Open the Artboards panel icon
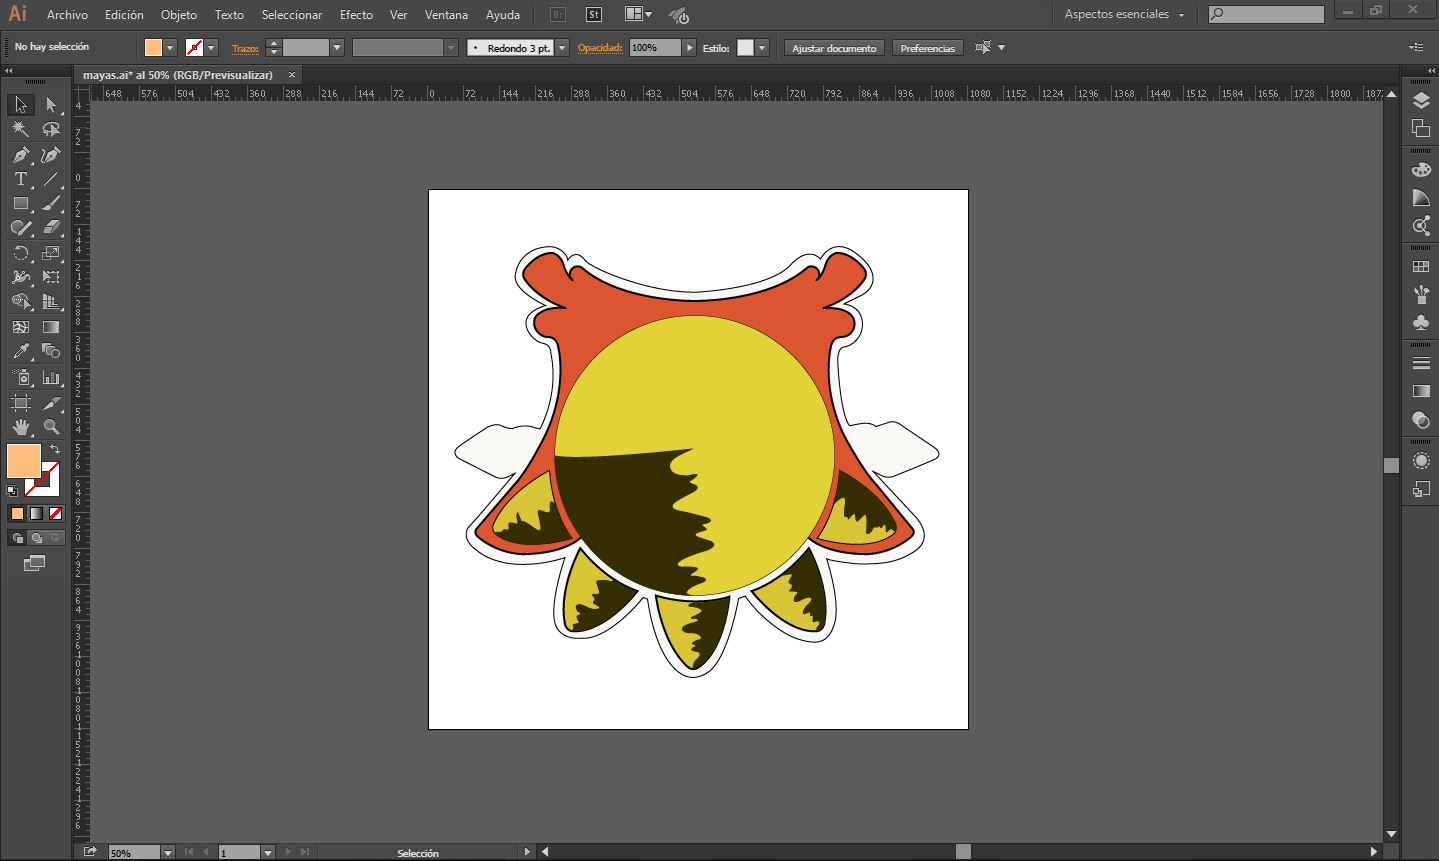 pos(1421,128)
